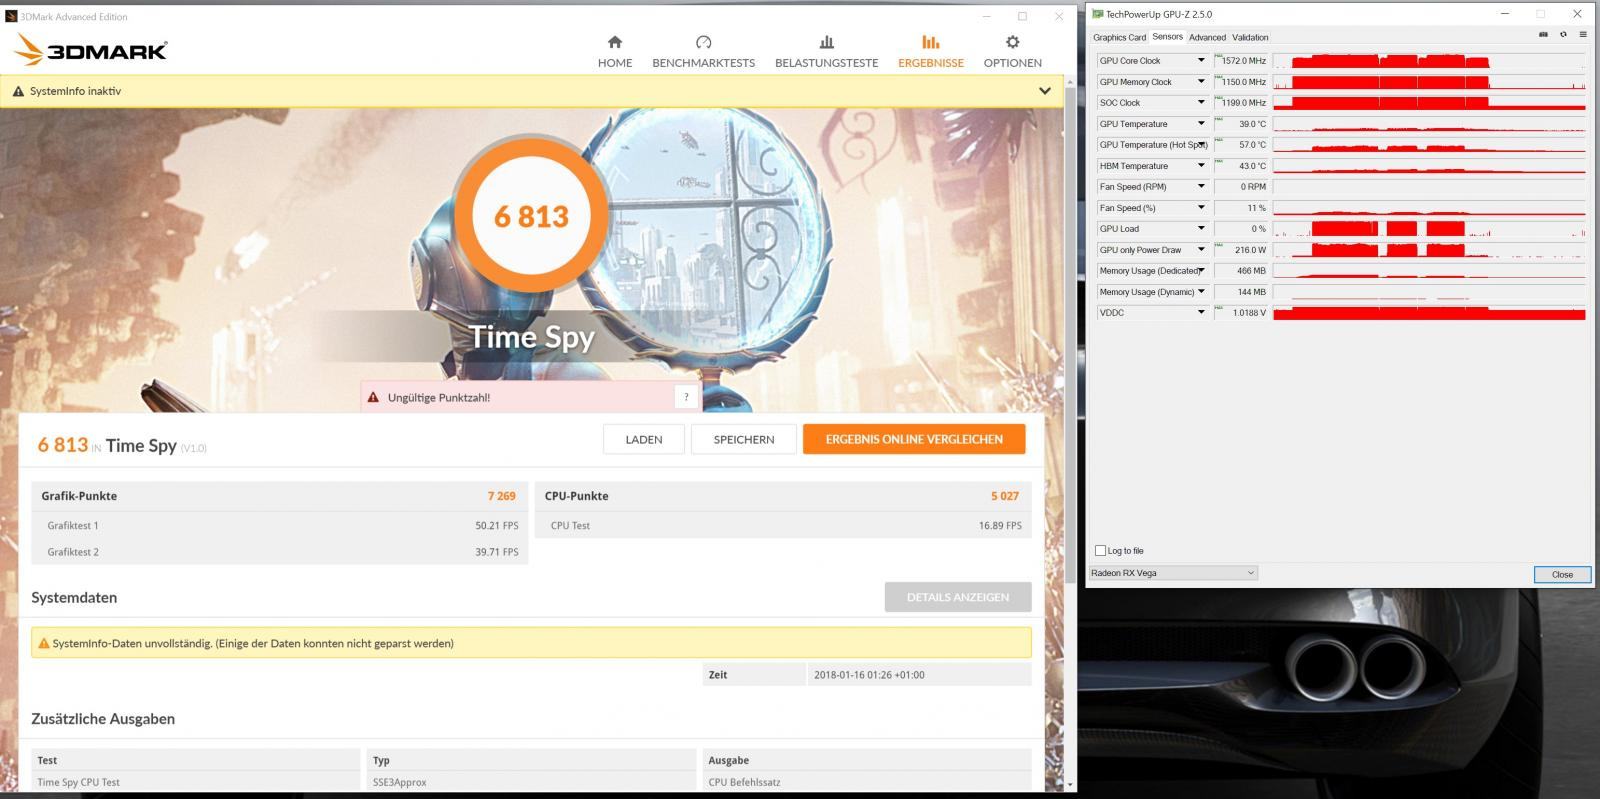1600x799 pixels.
Task: Click the SSE3Approx table cell
Action: click(x=530, y=782)
